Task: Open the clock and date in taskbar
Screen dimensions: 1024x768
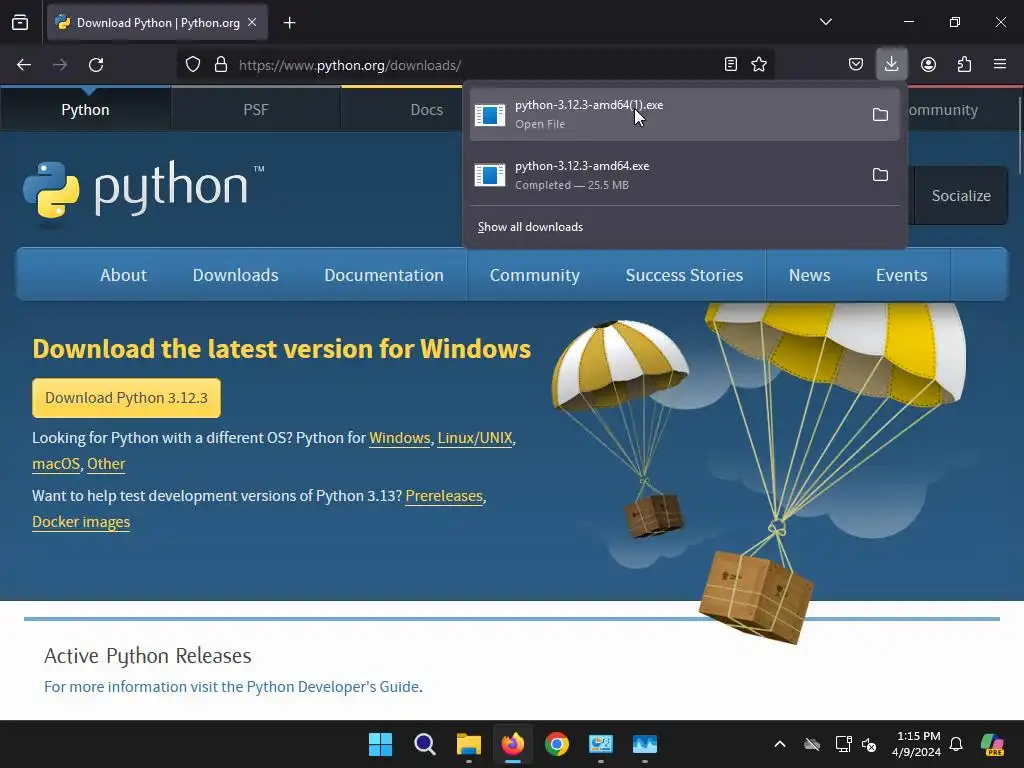Action: [x=917, y=744]
